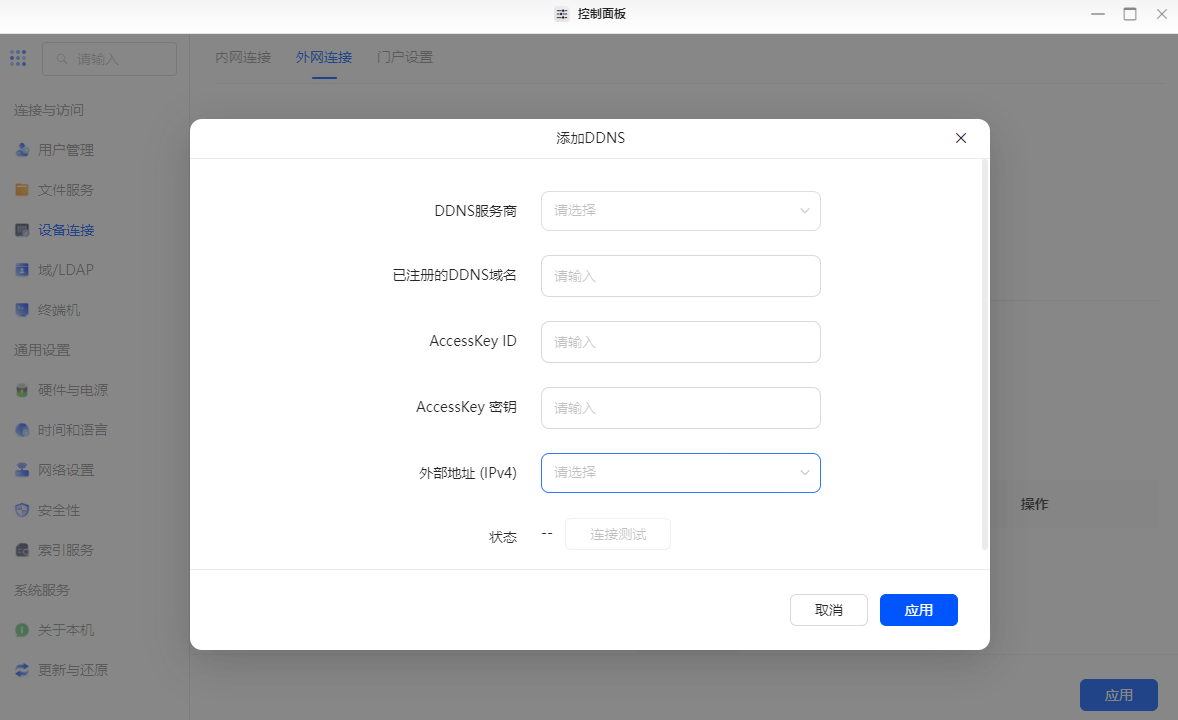Open the 域/LDAP sidebar icon

tap(23, 270)
